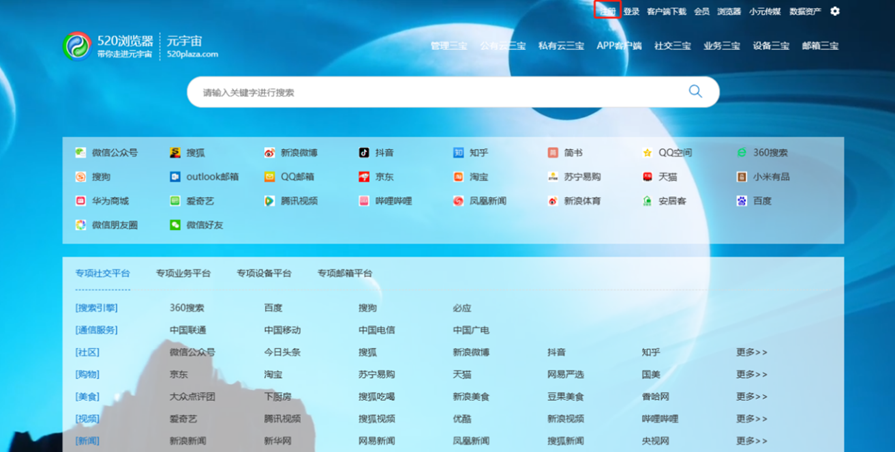Open the QQ邮箱 shortcut icon
895x452 pixels.
coord(269,177)
